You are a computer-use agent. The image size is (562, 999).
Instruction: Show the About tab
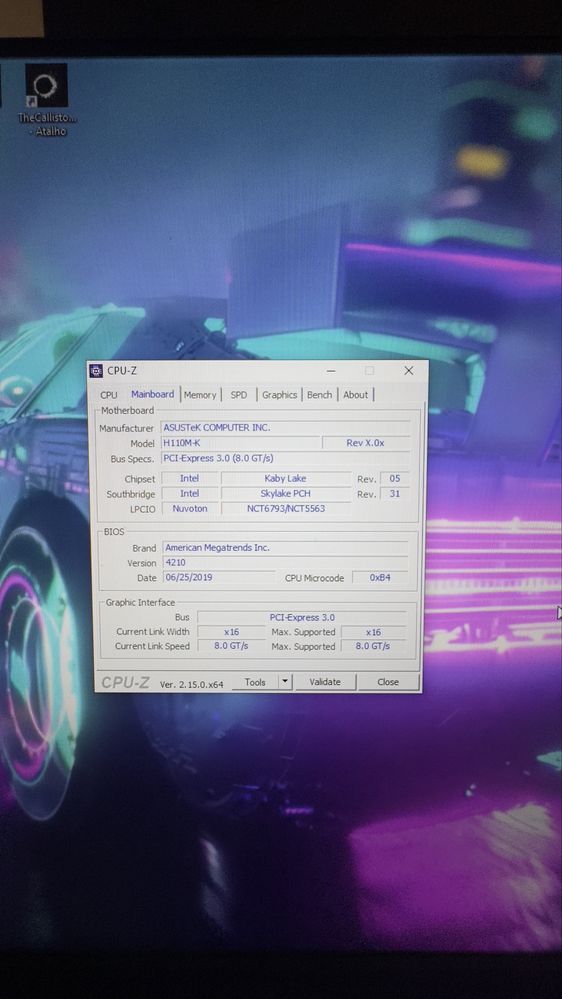356,395
